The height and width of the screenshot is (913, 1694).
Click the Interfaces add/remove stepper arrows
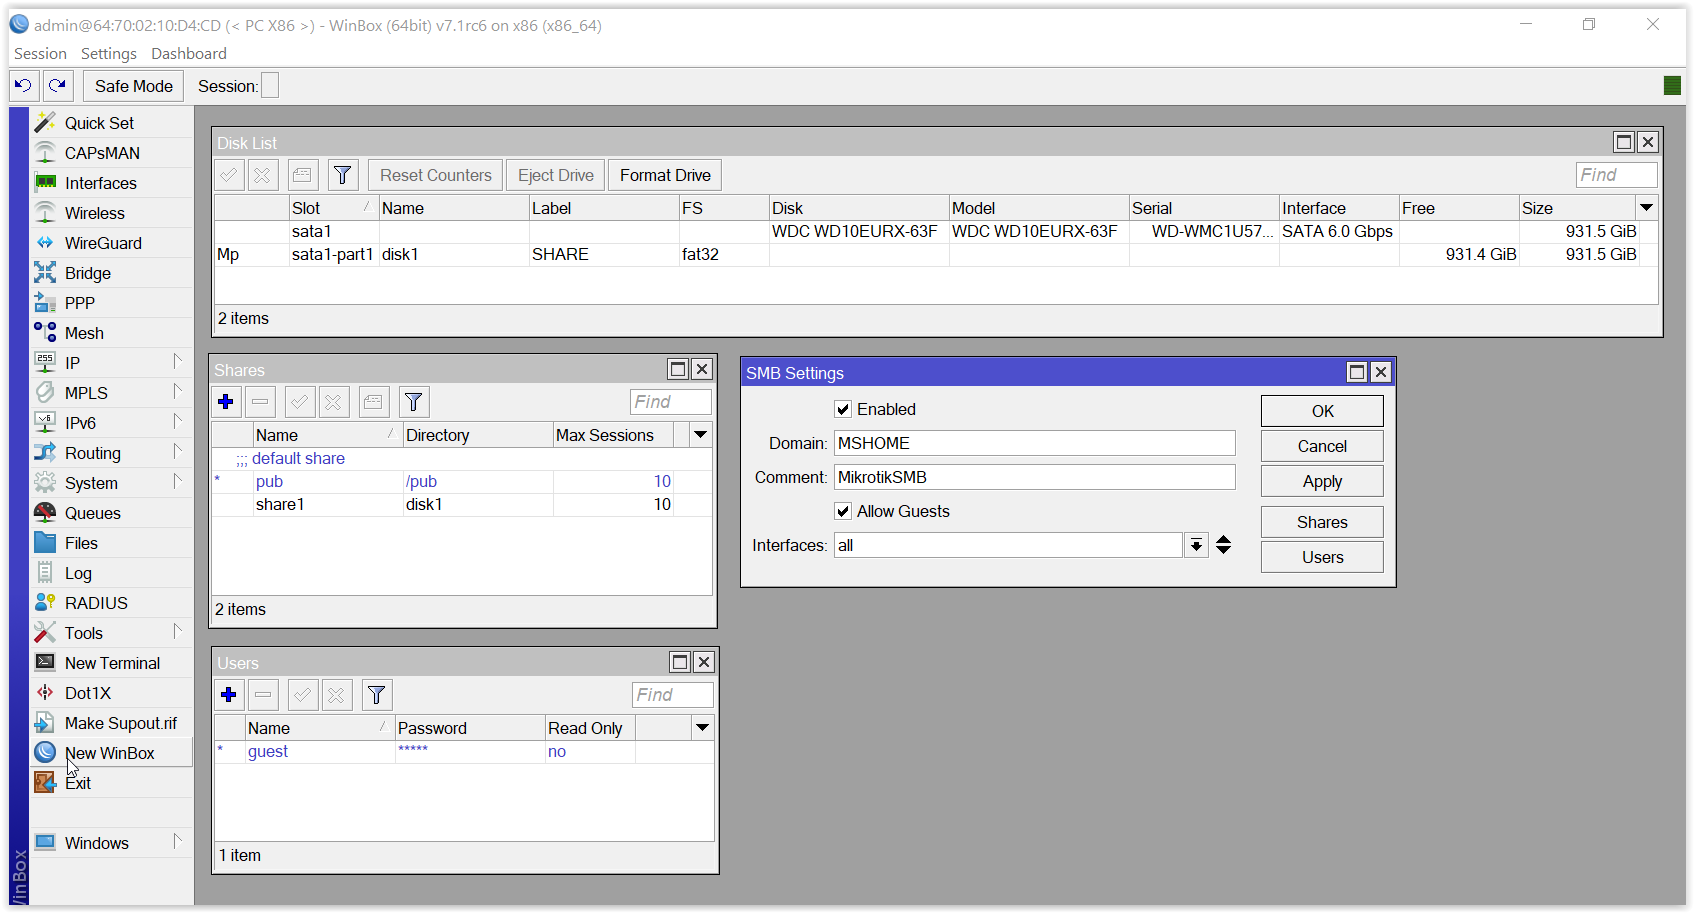pyautogui.click(x=1223, y=545)
